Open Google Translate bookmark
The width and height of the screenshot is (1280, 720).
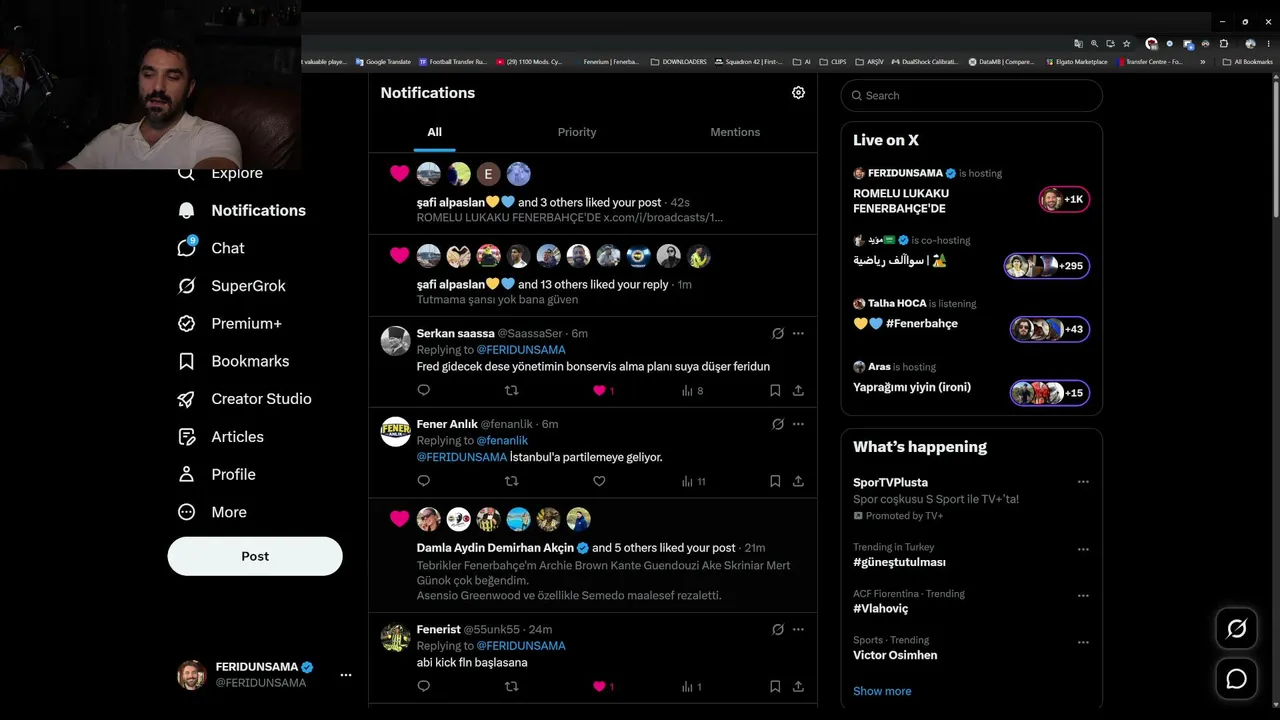[383, 62]
